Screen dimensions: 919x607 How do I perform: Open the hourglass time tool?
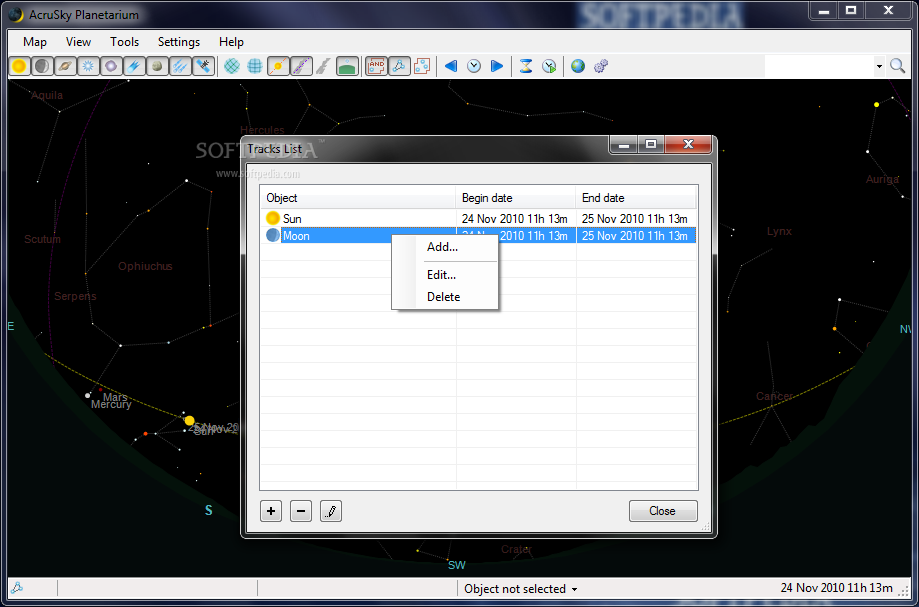point(526,66)
